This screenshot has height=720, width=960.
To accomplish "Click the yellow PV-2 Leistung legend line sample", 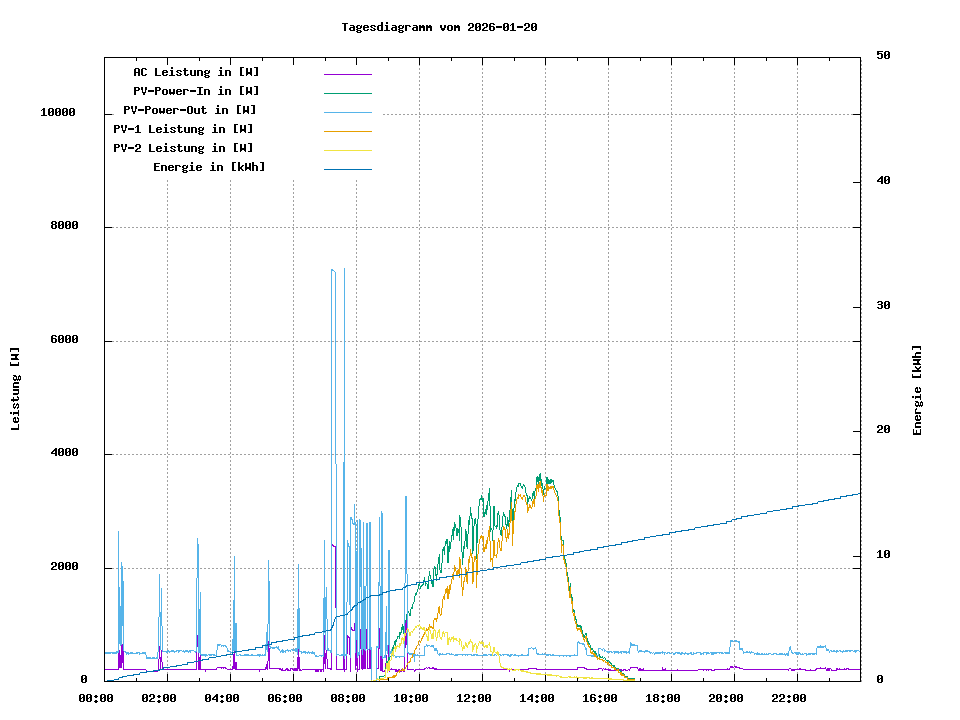I will point(347,150).
